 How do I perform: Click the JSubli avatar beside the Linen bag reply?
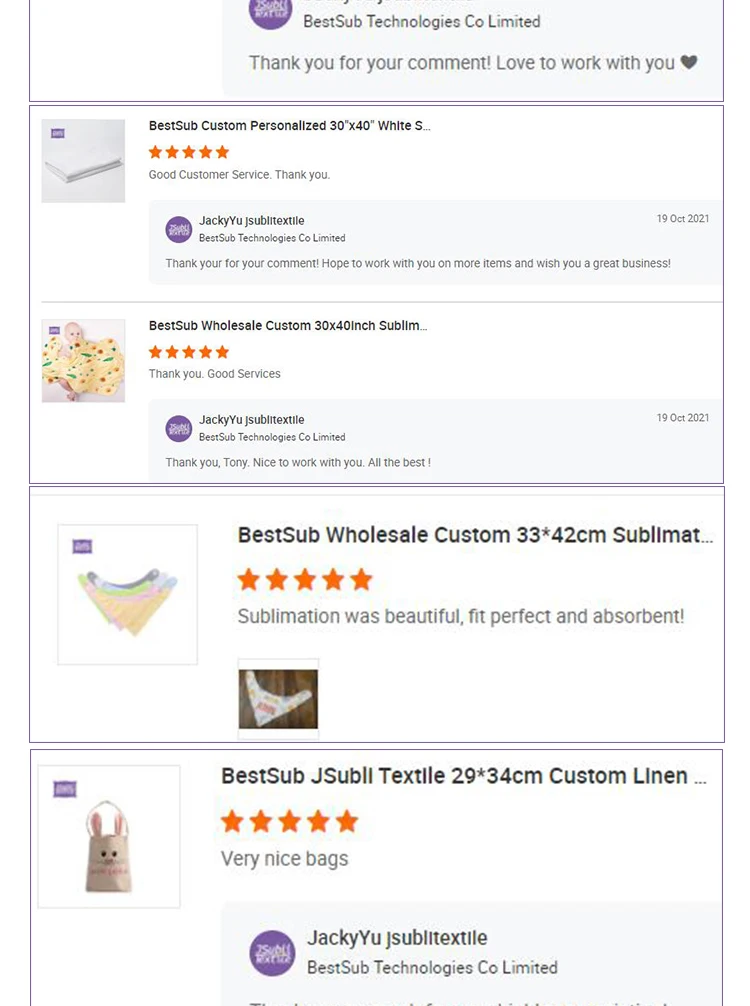272,952
